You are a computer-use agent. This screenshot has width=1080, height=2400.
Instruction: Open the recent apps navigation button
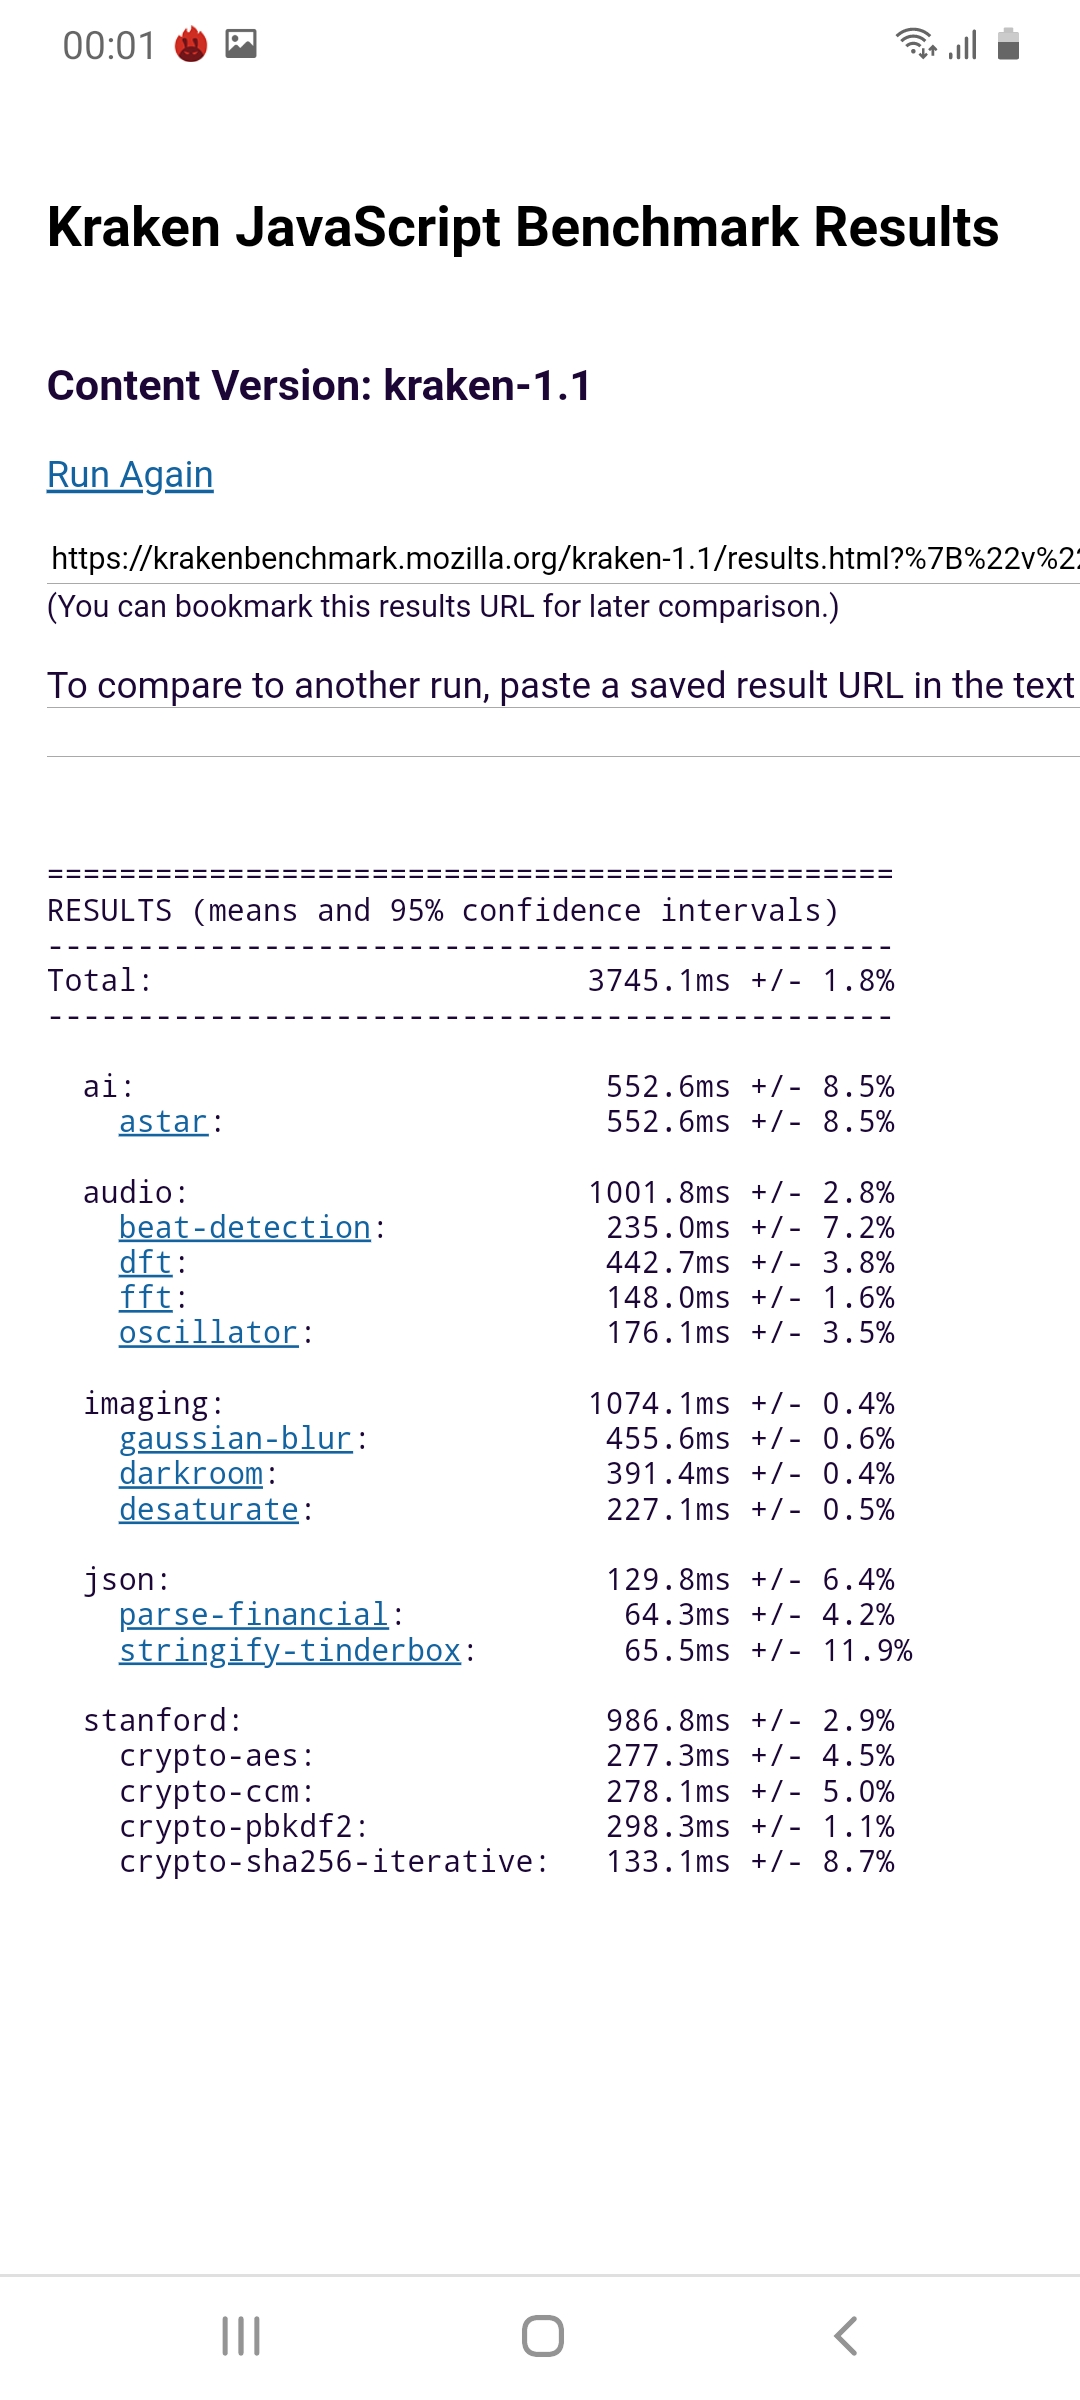point(241,2336)
